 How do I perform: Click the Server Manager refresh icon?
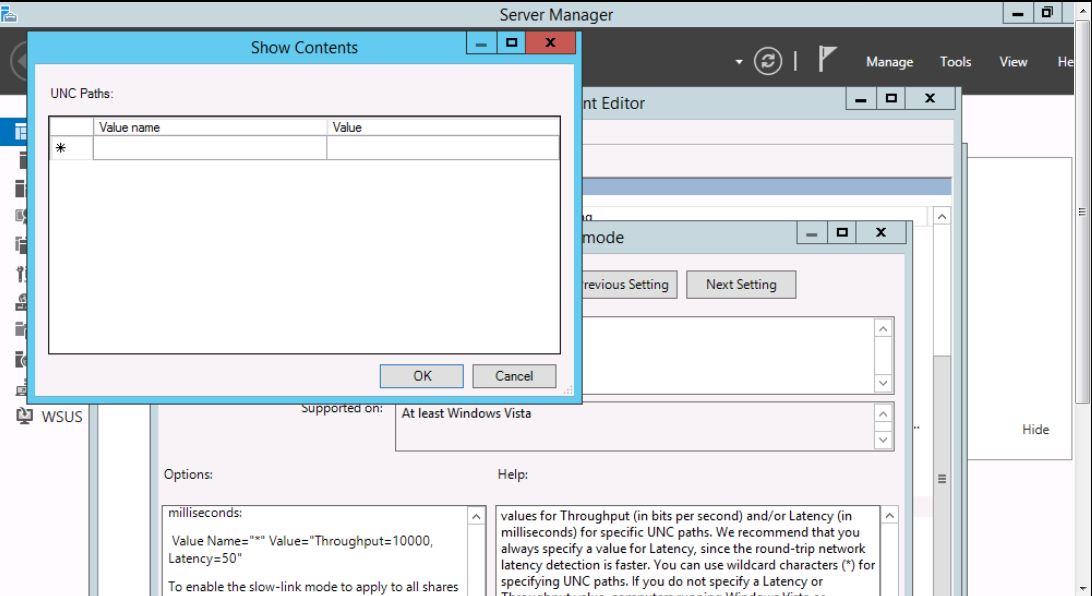pyautogui.click(x=771, y=61)
